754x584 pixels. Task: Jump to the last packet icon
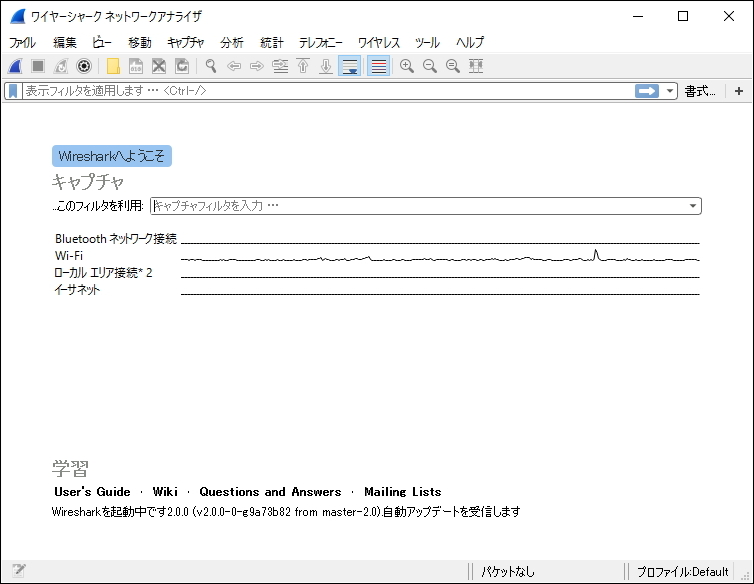point(326,66)
